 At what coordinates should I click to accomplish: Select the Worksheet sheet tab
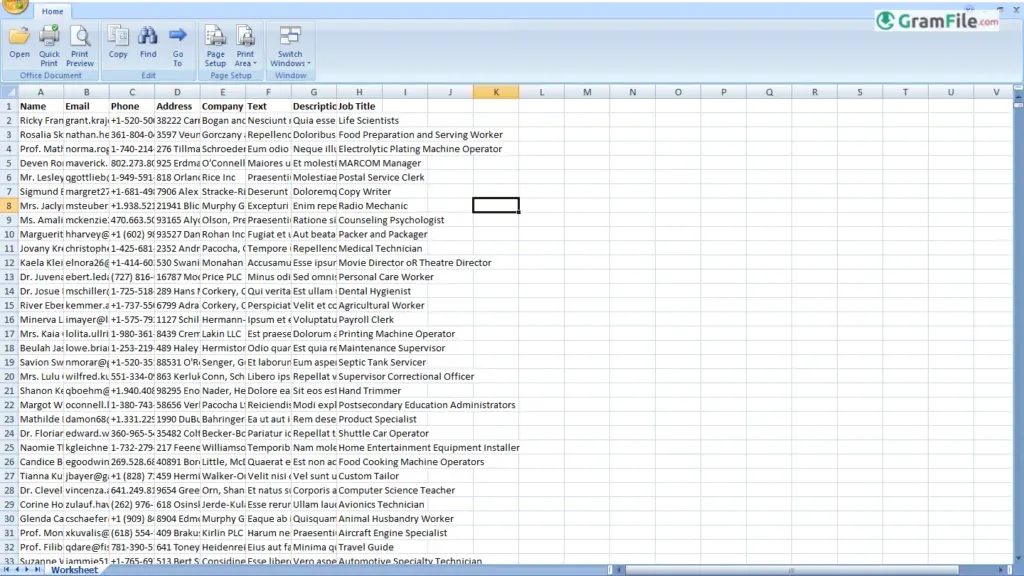coord(74,570)
